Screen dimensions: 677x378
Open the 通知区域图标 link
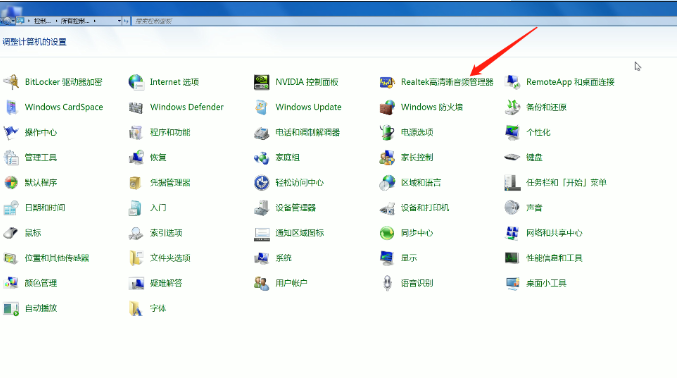point(300,233)
